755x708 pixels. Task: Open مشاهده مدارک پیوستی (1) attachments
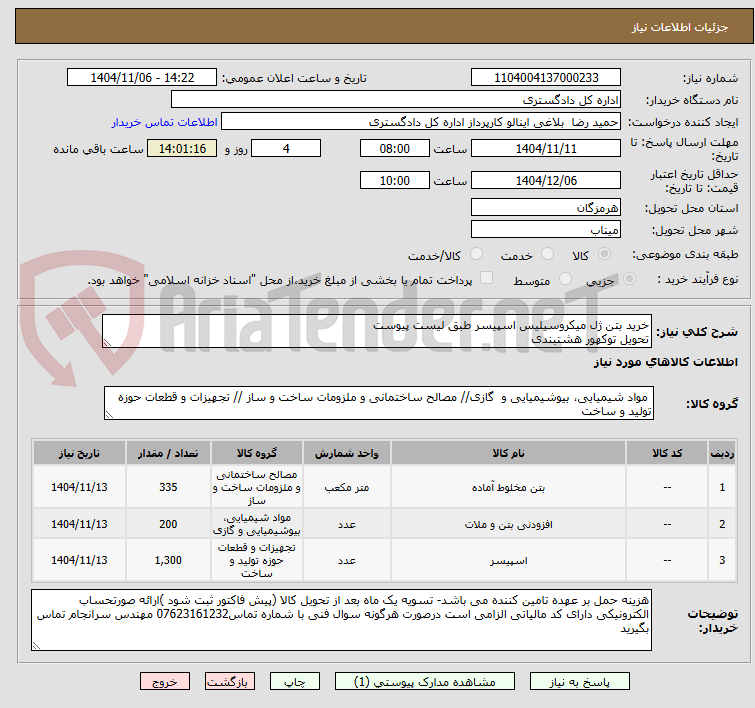coord(424,682)
